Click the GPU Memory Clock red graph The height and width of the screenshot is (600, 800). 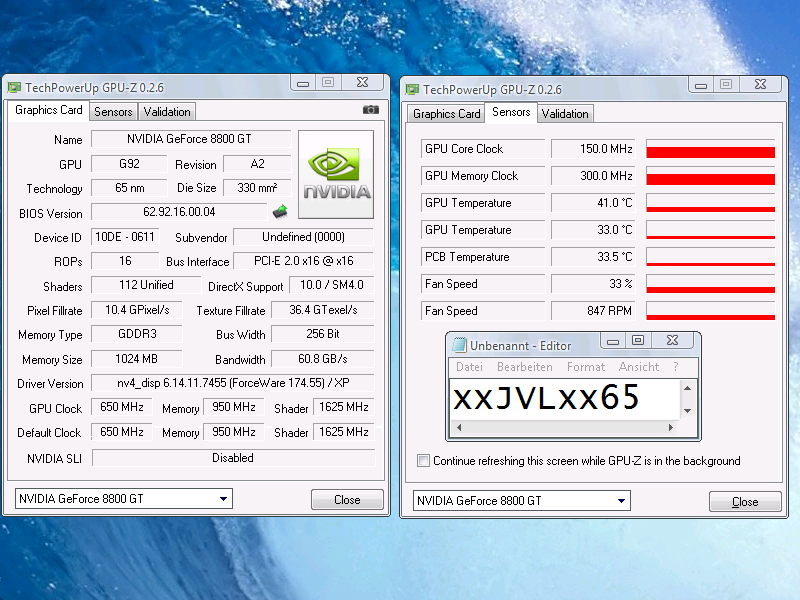710,176
